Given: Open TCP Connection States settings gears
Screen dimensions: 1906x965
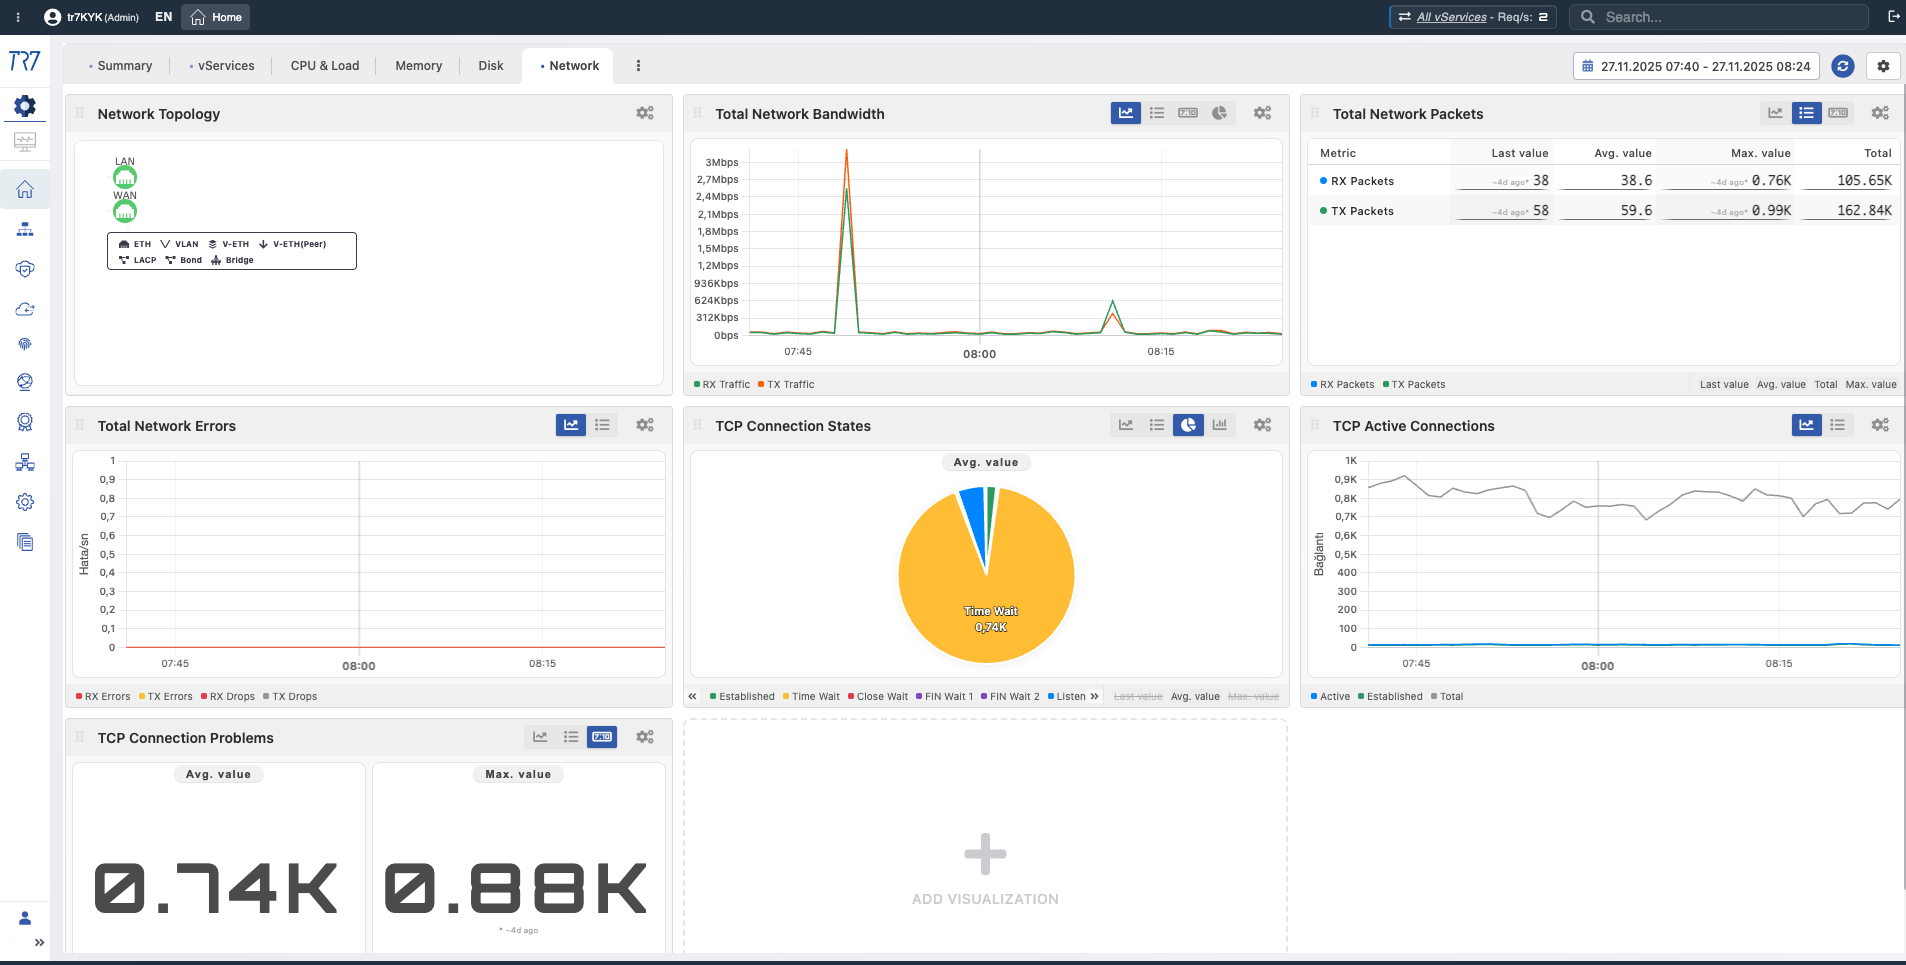Looking at the screenshot, I should [1263, 425].
